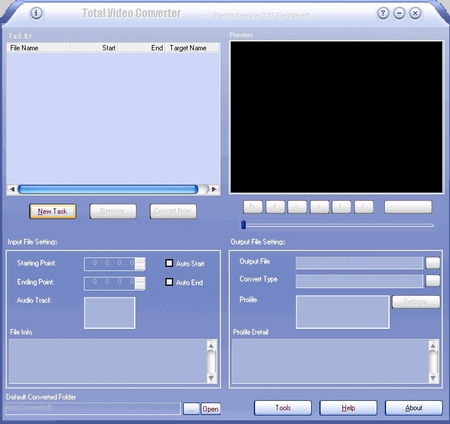This screenshot has width=450, height=424.
Task: Enable the Auto End checkbox
Action: click(x=169, y=282)
